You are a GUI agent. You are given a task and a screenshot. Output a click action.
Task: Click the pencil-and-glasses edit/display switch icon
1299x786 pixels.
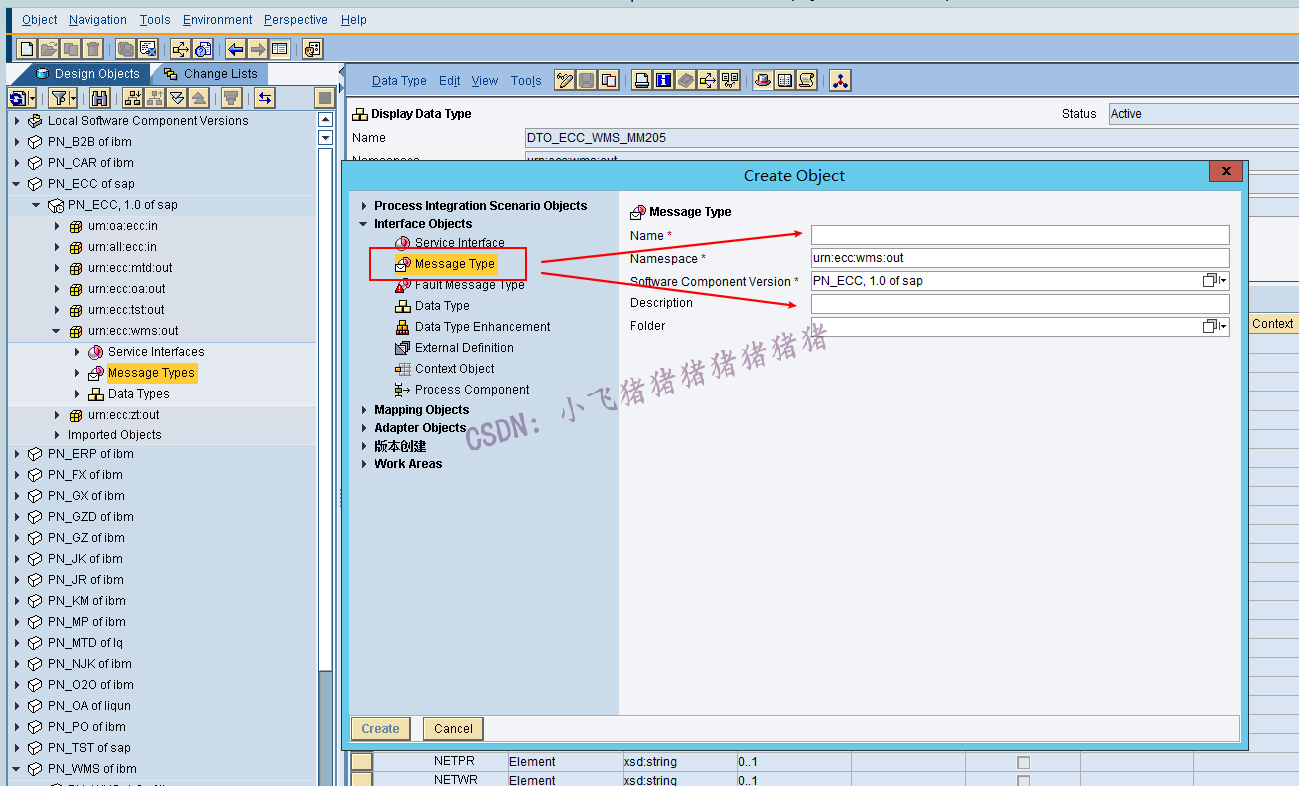(x=565, y=81)
